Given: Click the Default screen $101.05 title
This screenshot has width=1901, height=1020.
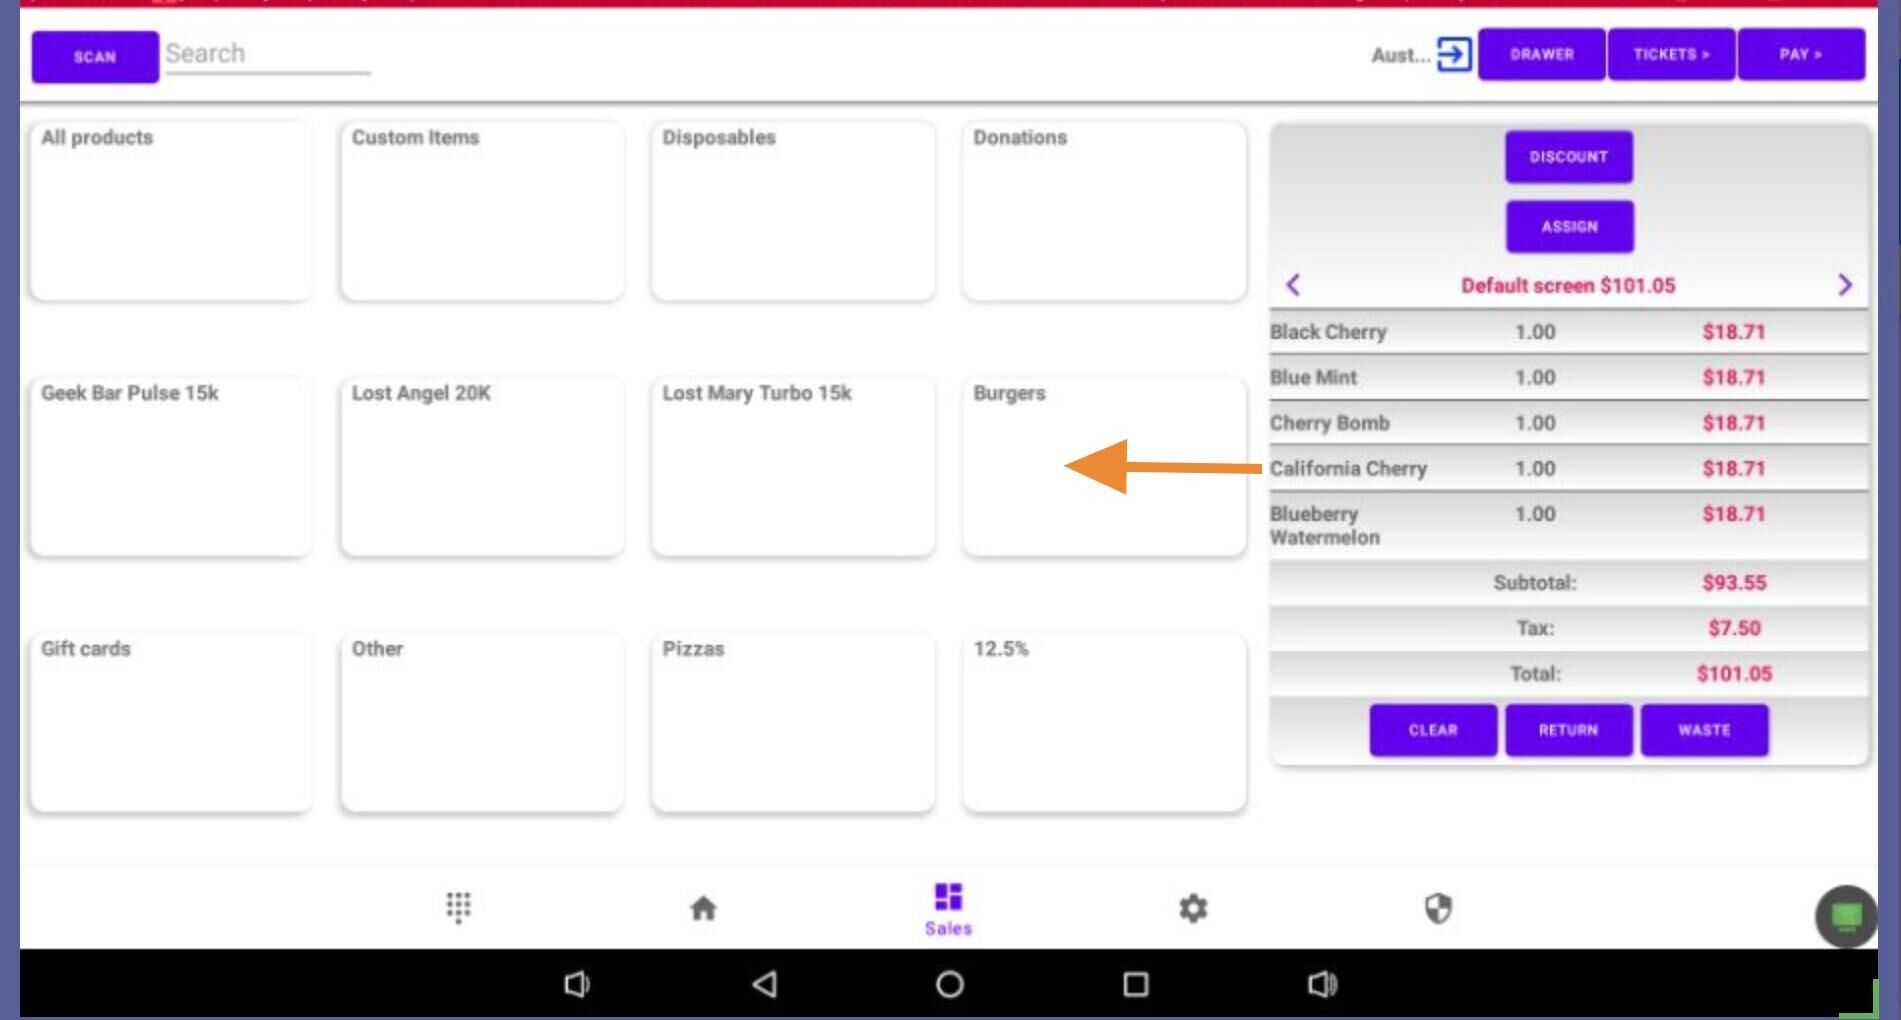Looking at the screenshot, I should pos(1568,286).
